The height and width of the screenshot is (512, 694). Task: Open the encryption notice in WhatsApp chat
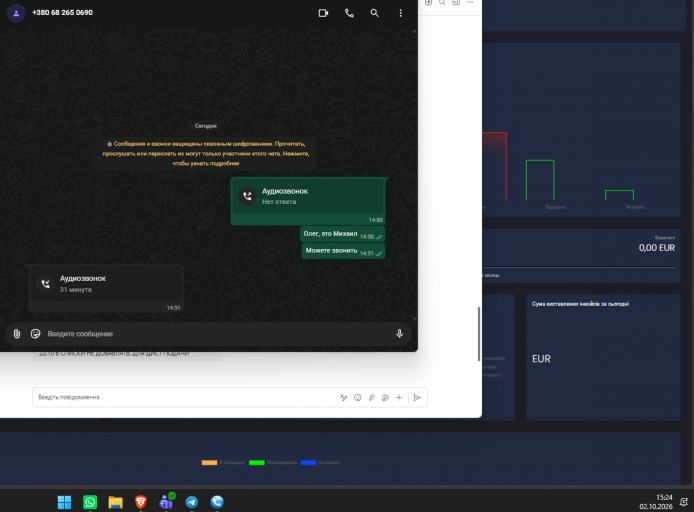[x=206, y=154]
